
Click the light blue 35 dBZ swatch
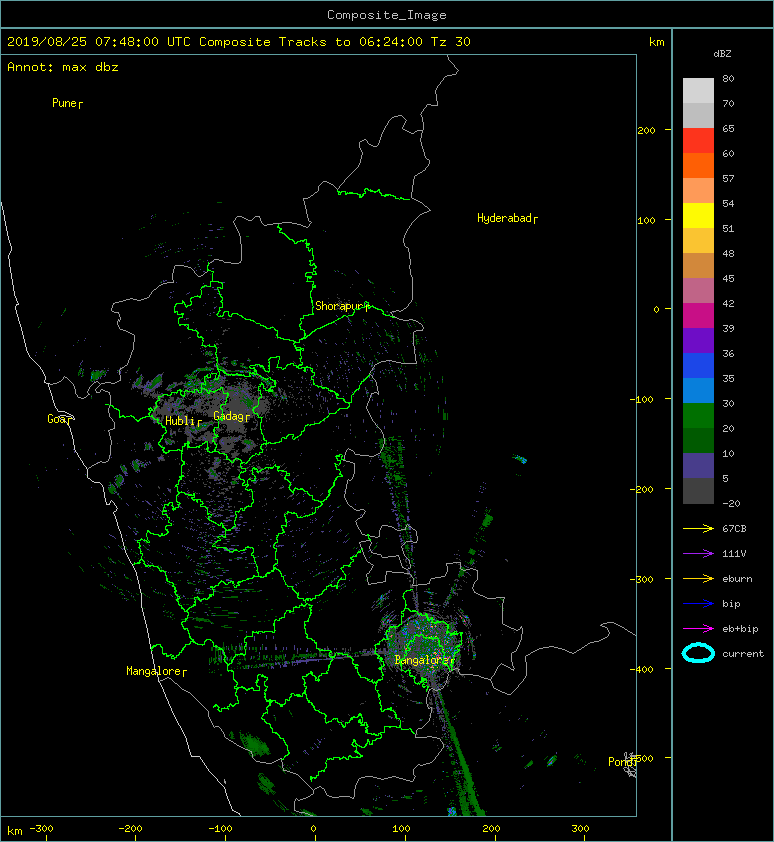pyautogui.click(x=698, y=390)
